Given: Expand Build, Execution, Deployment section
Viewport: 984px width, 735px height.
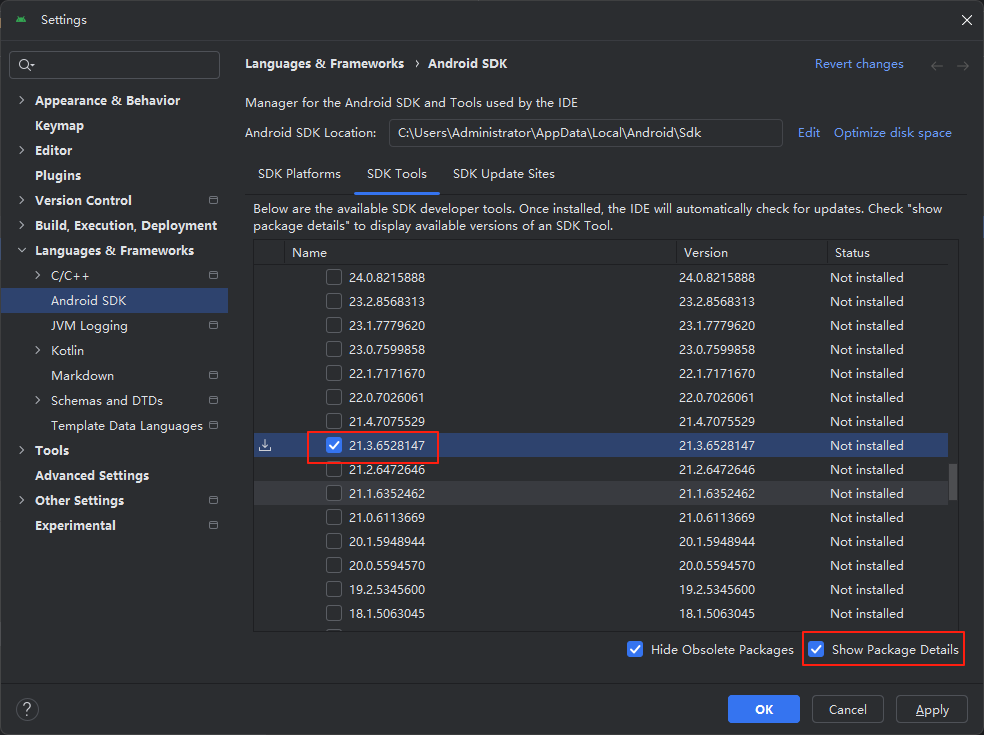Looking at the screenshot, I should point(22,225).
